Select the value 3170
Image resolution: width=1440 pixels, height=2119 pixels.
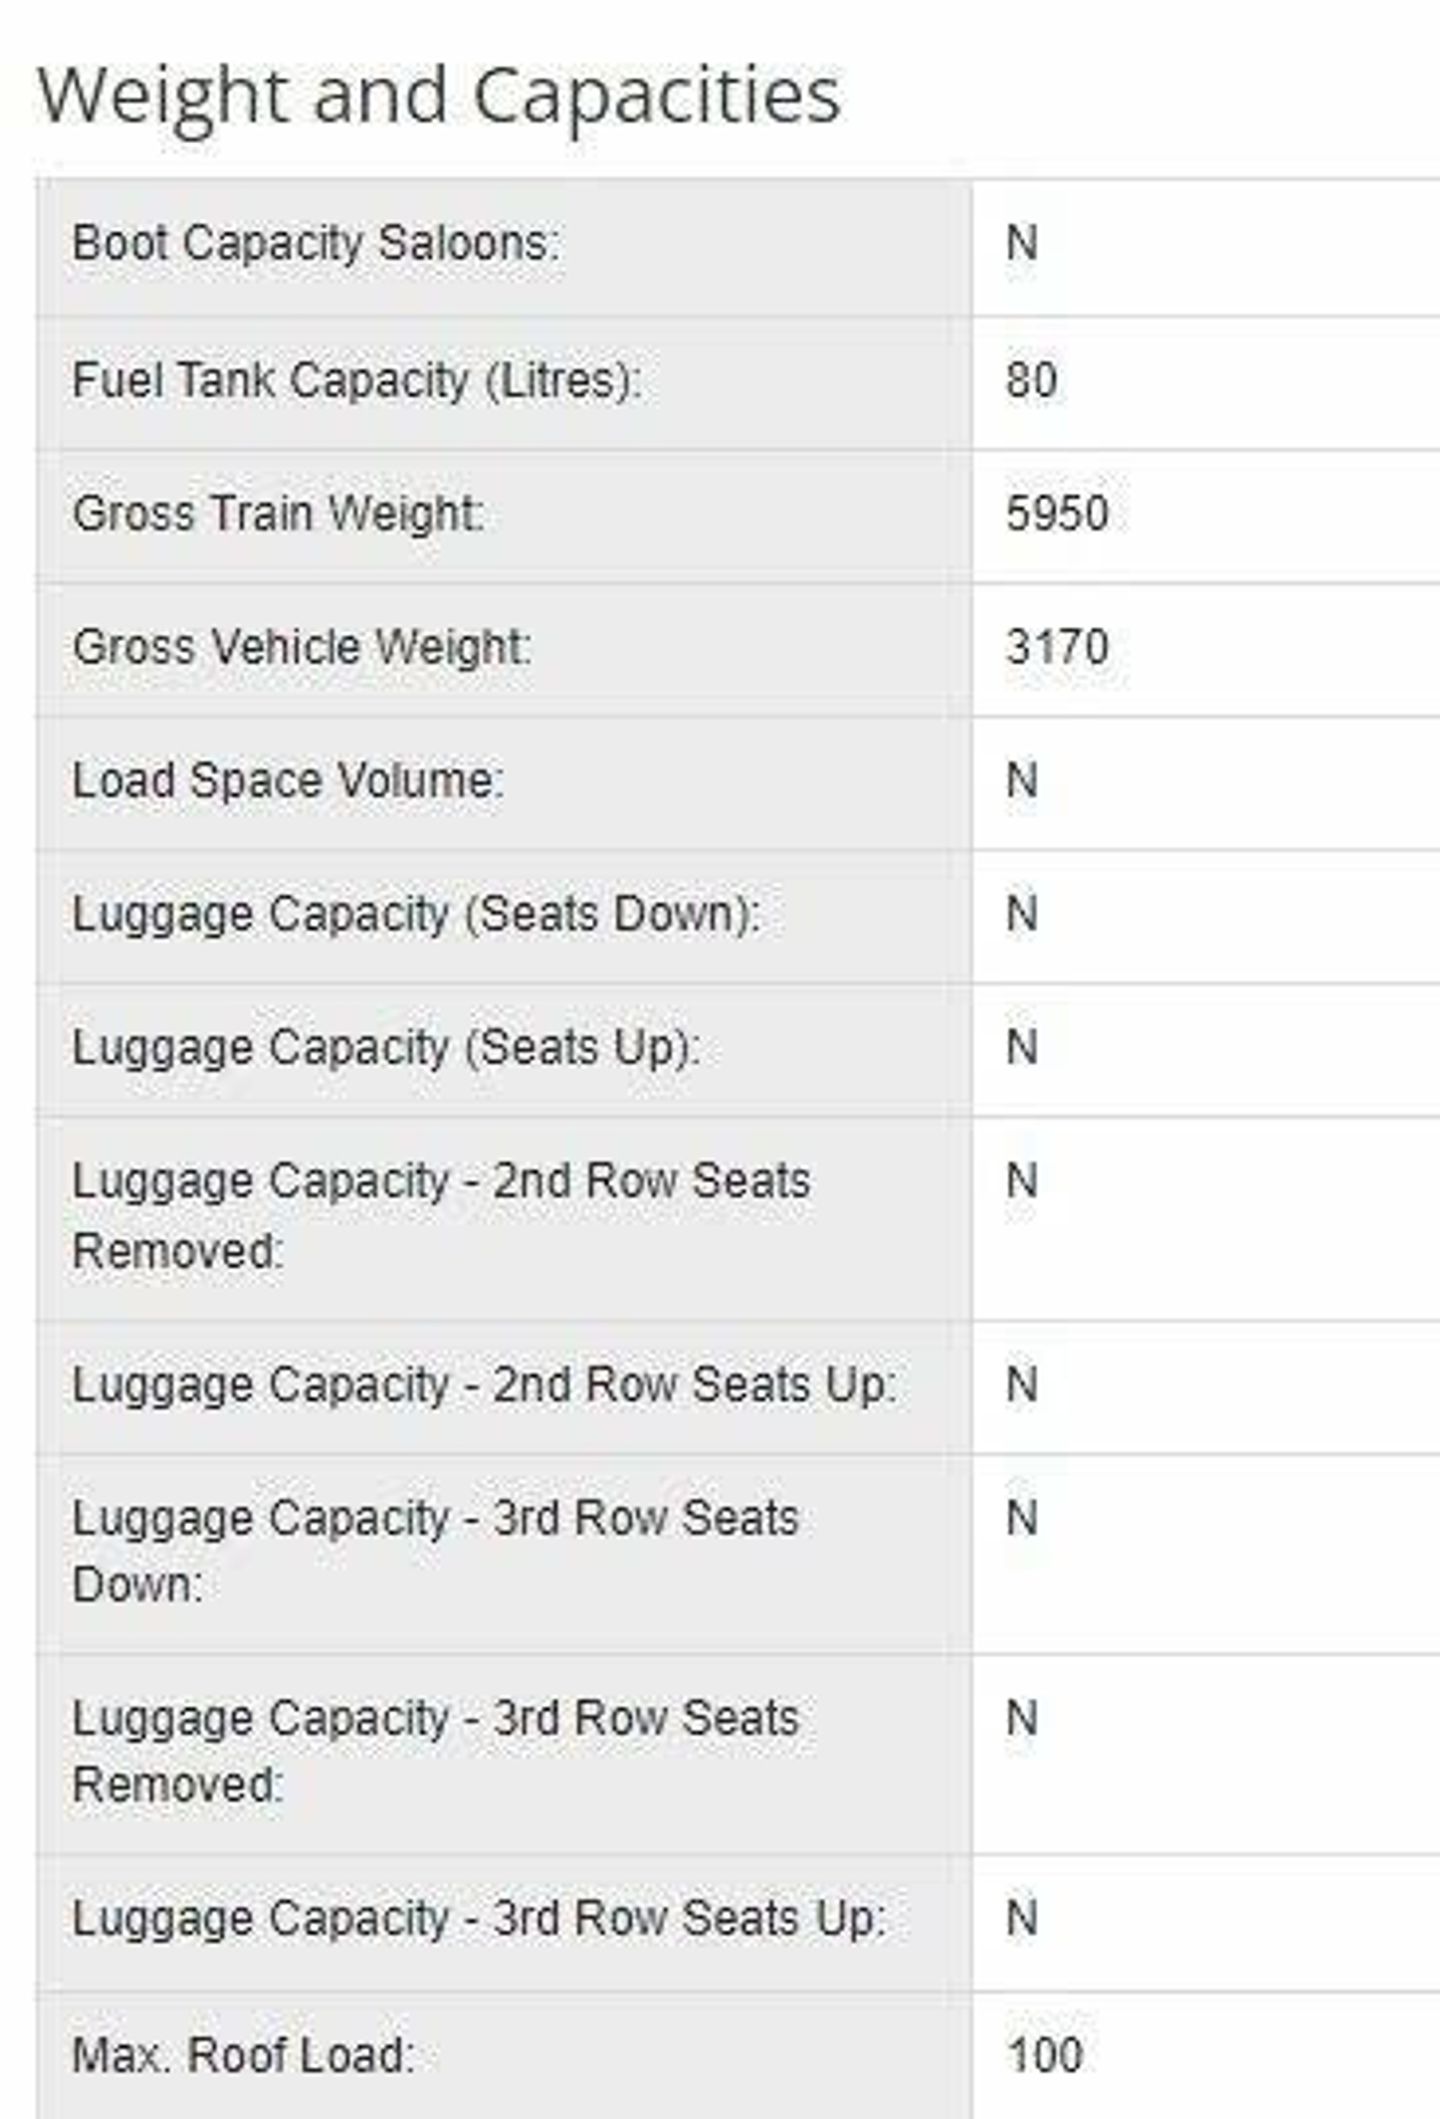click(x=1057, y=647)
